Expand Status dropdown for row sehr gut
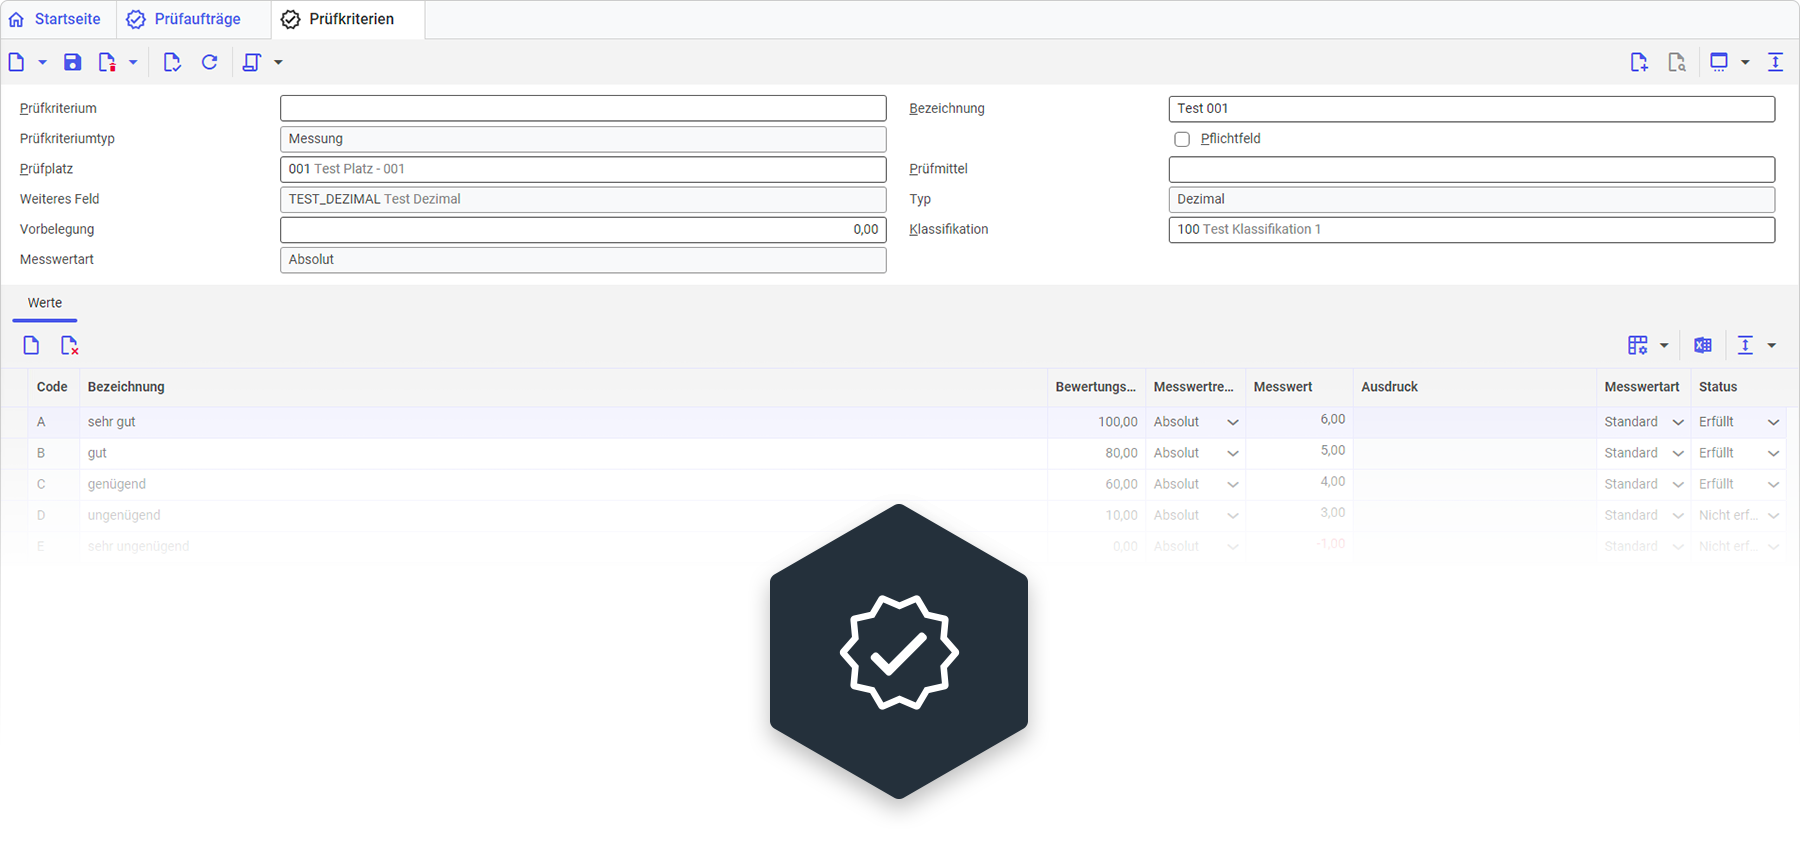This screenshot has height=850, width=1800. pos(1773,422)
